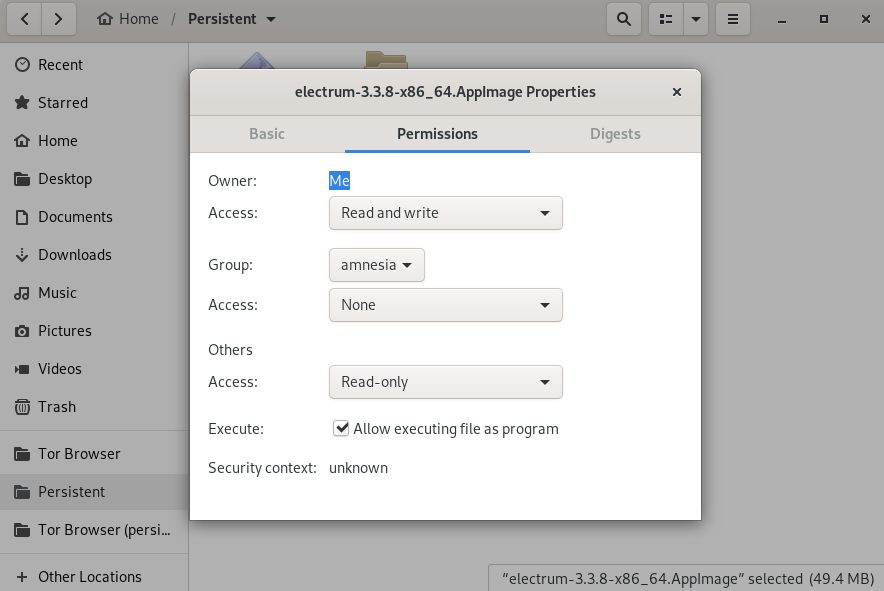Switch to the Basic tab
884x591 pixels.
pyautogui.click(x=267, y=134)
